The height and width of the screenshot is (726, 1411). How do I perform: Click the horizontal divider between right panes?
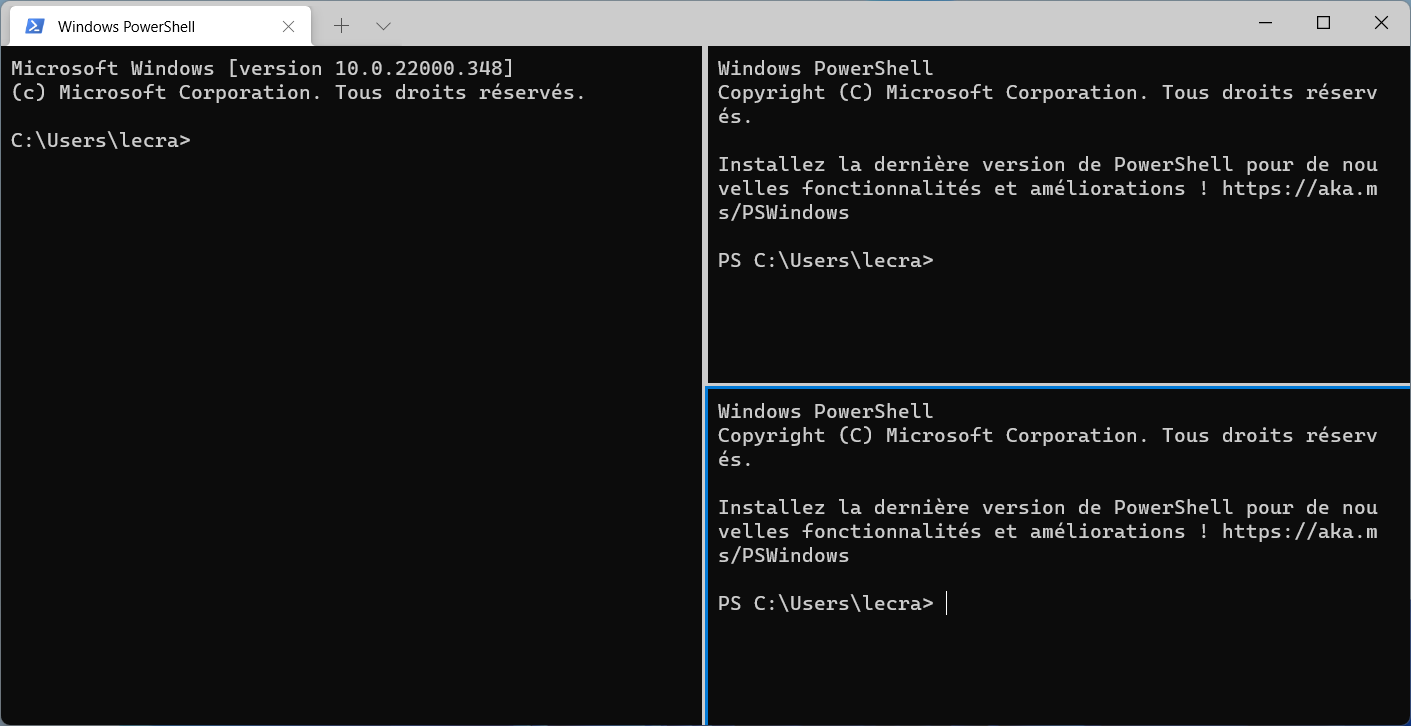click(x=1058, y=386)
